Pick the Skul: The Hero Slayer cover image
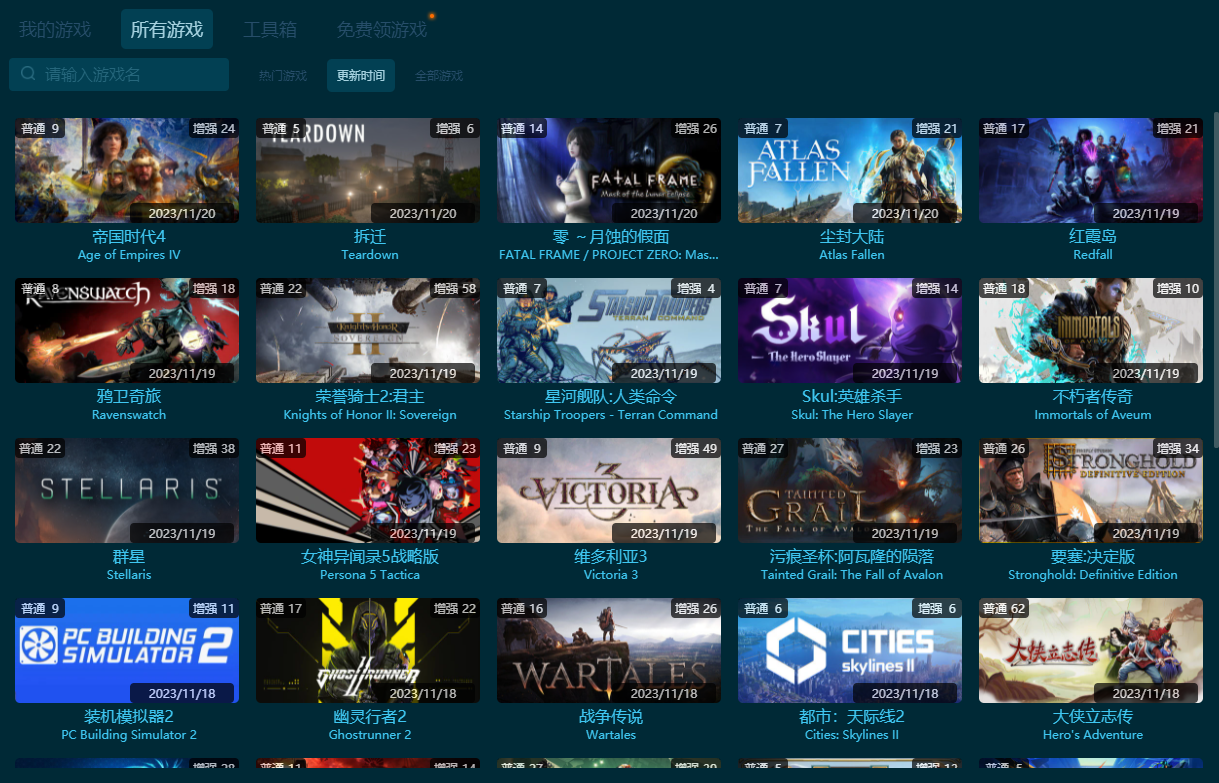Screen dimensions: 1219x783 point(850,330)
